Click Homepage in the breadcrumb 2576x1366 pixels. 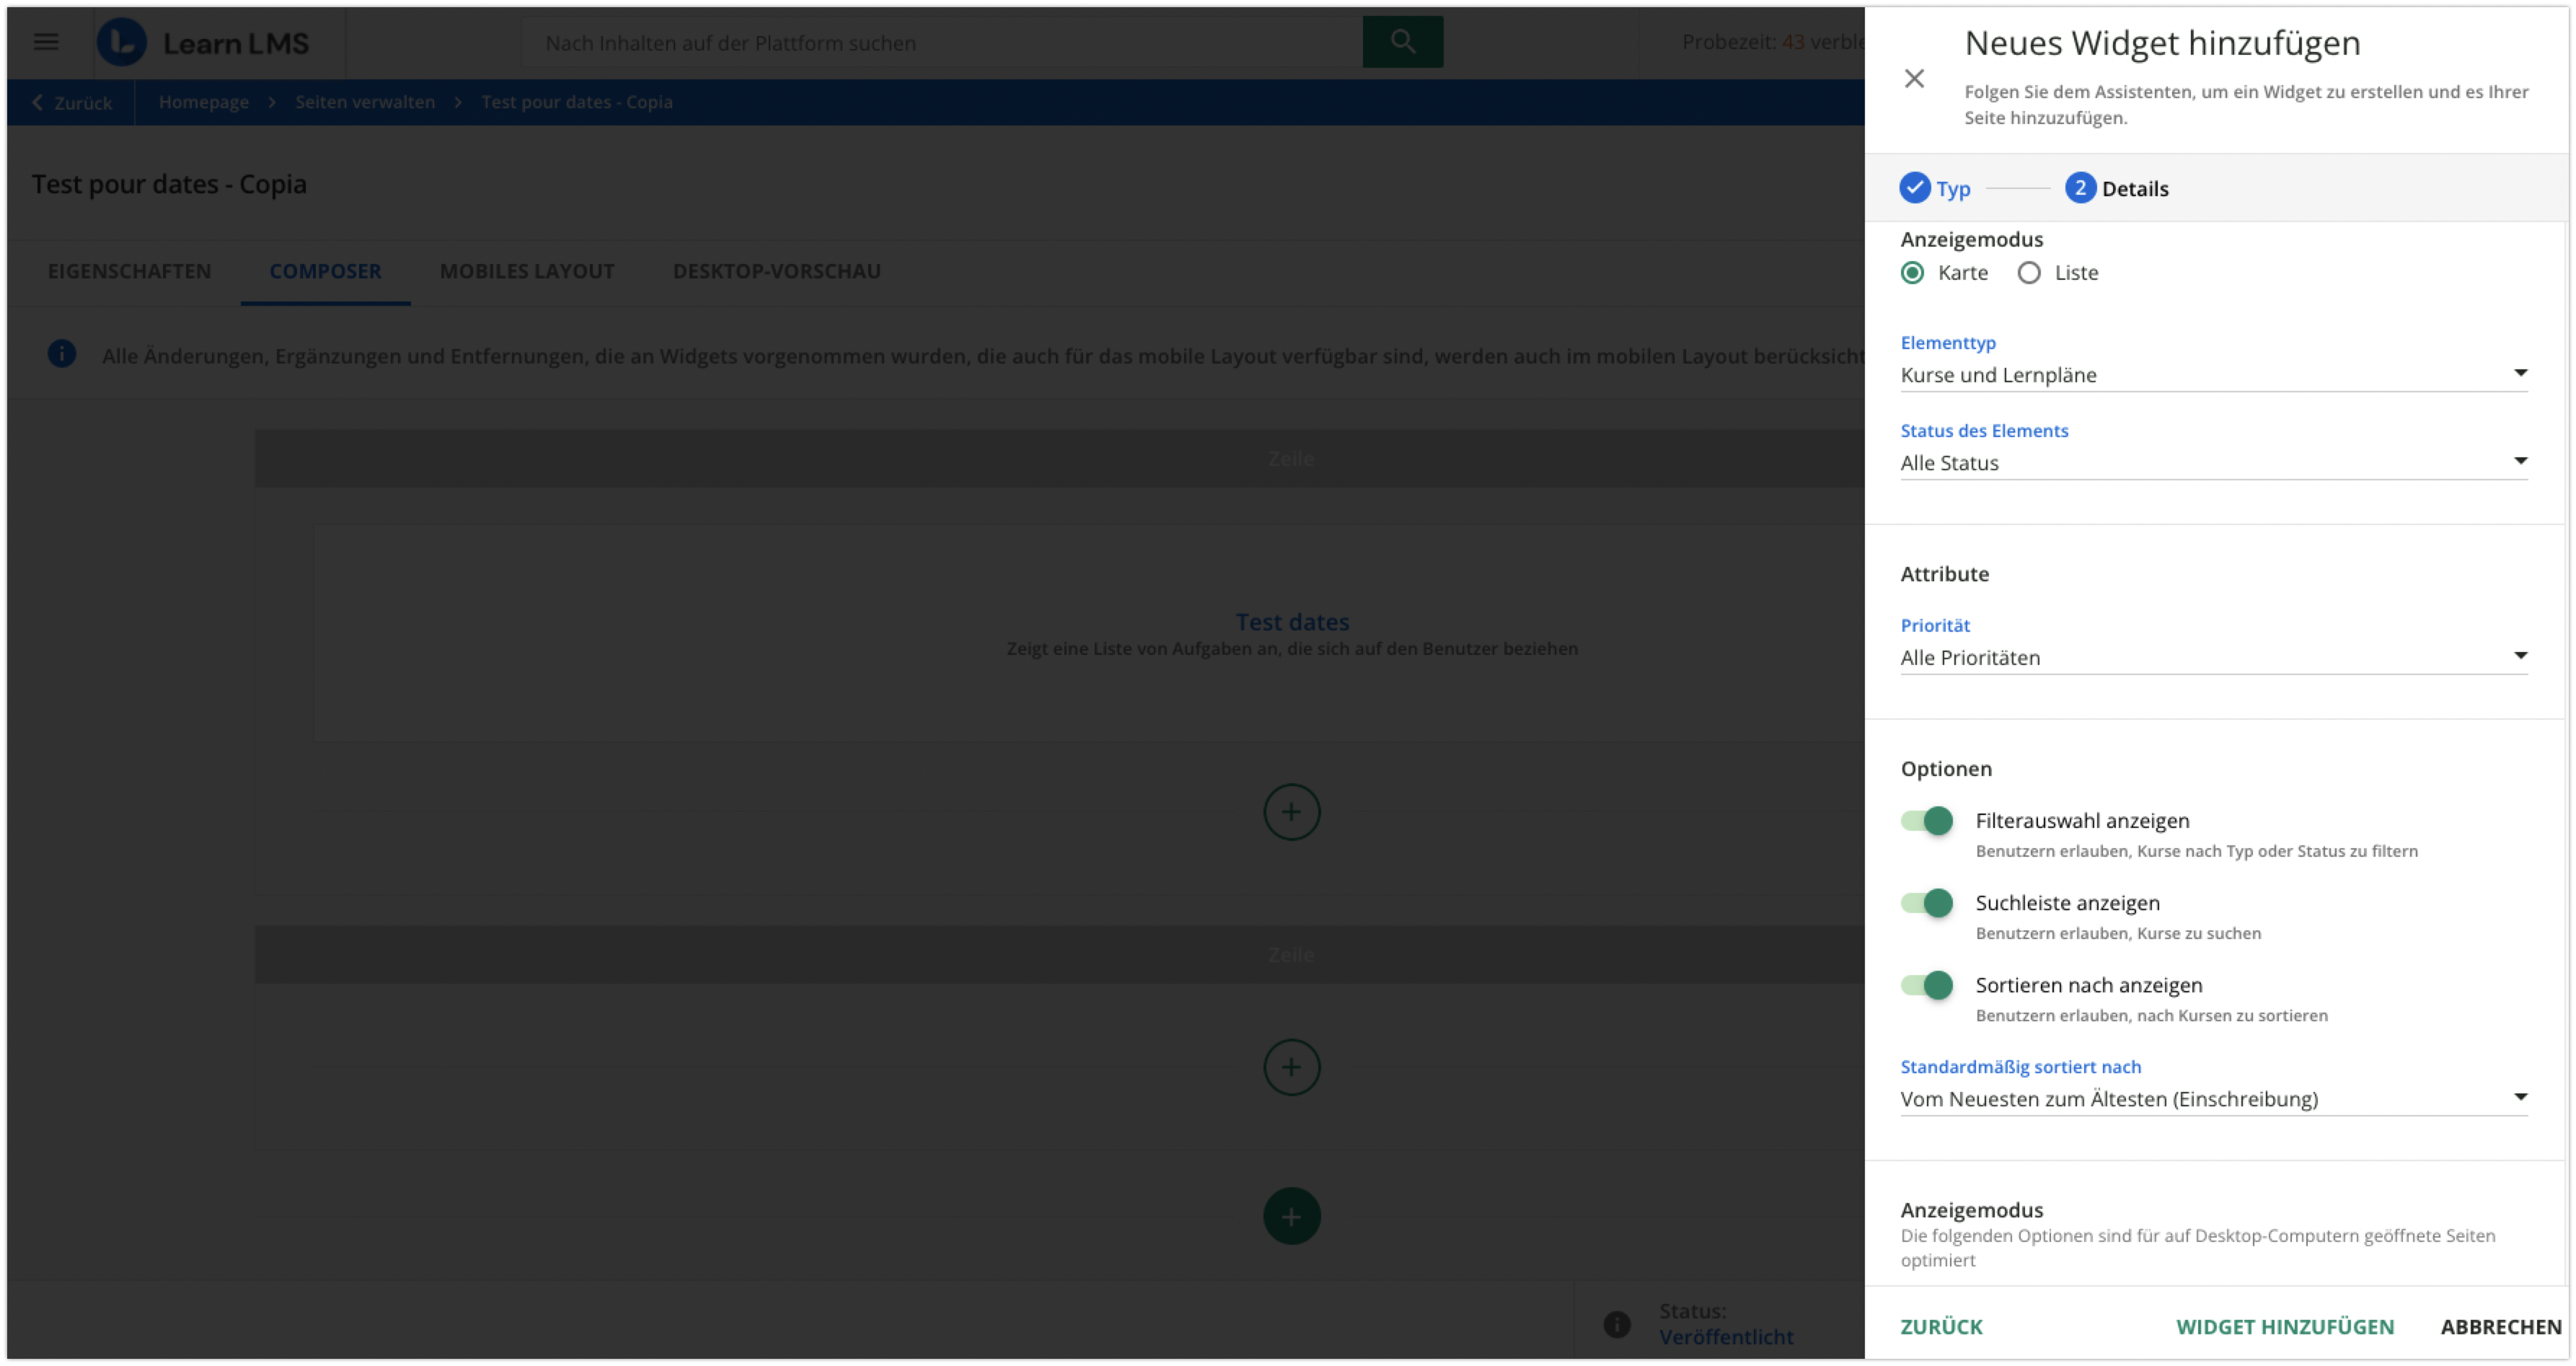203,102
